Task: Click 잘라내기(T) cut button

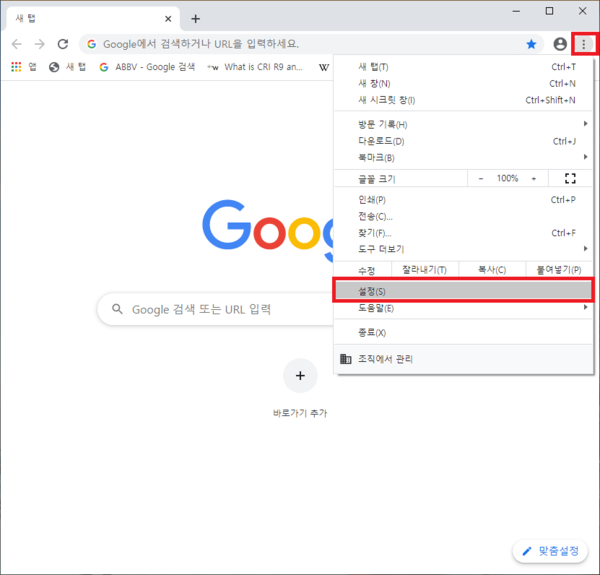Action: (425, 270)
